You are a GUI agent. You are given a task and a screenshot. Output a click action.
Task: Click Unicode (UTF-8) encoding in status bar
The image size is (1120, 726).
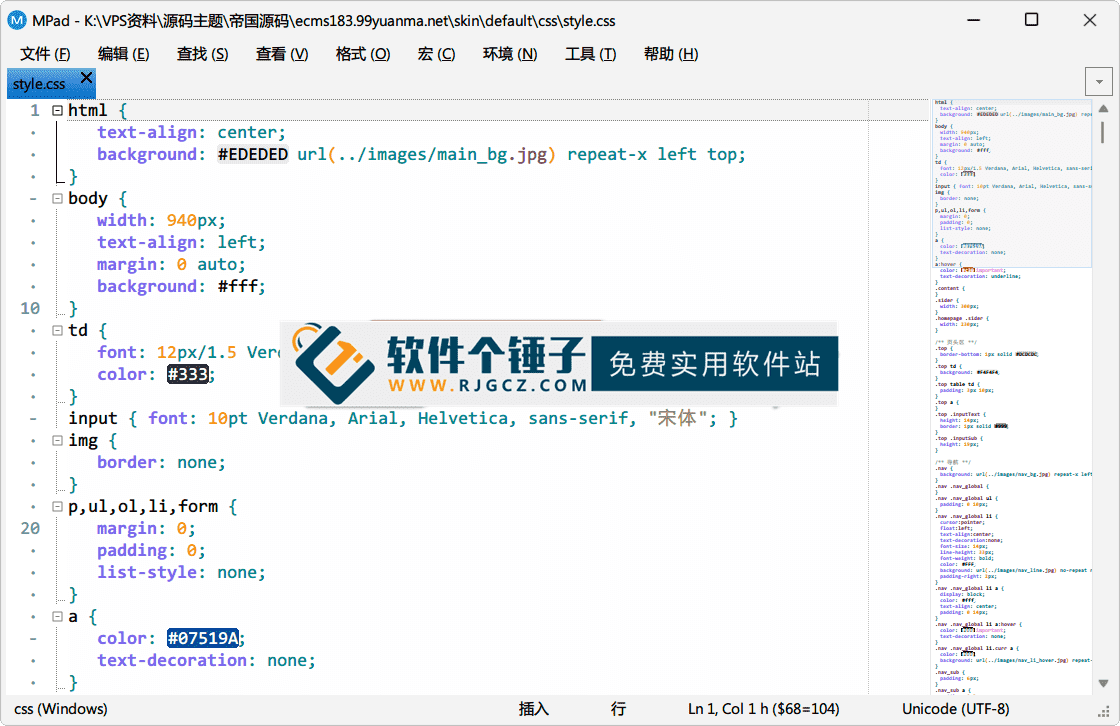[x=955, y=709]
